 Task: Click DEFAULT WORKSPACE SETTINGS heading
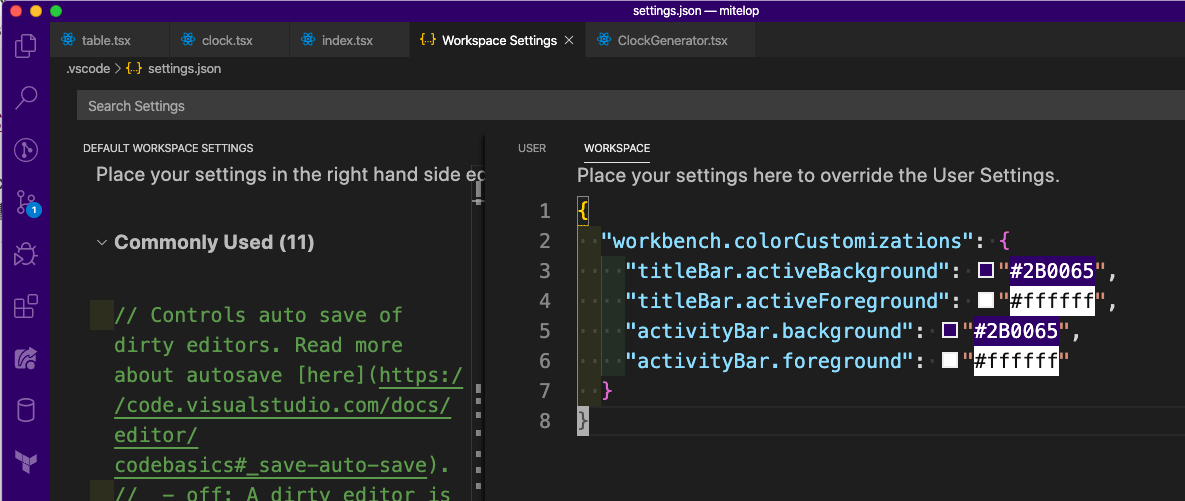168,148
